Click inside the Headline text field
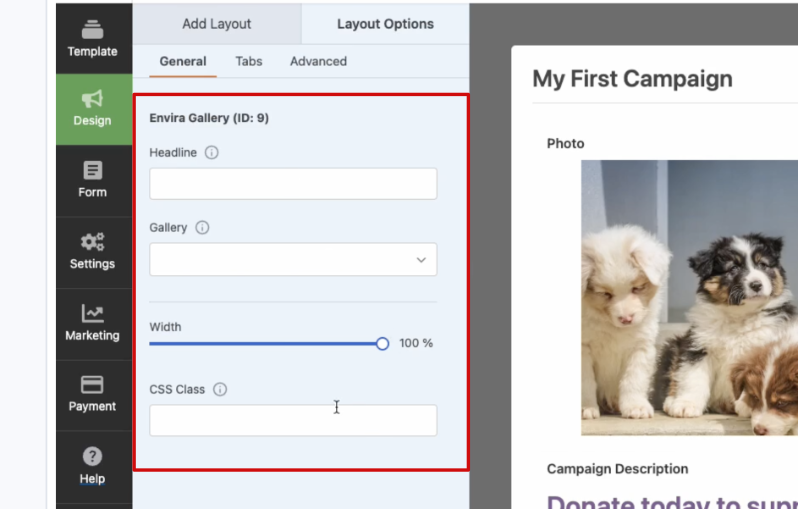 293,184
